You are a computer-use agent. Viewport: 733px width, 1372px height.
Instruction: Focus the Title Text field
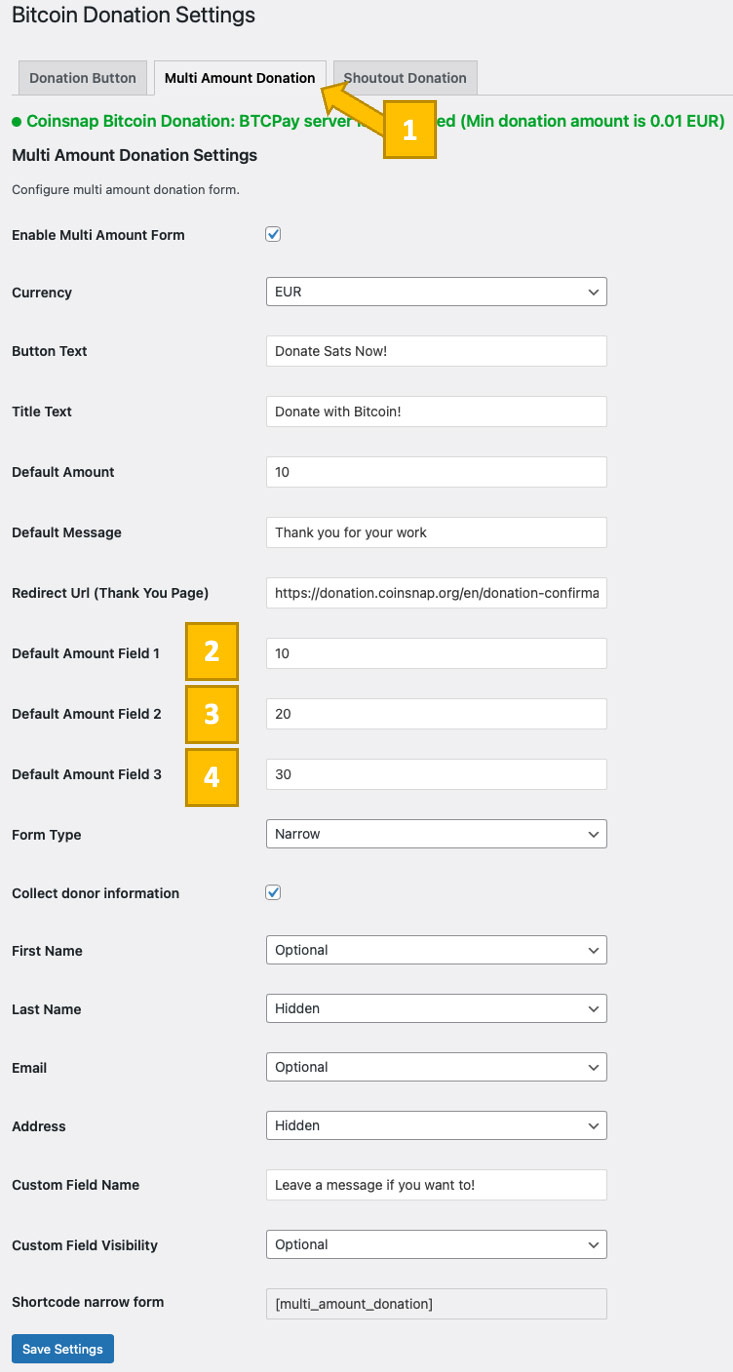pos(436,412)
